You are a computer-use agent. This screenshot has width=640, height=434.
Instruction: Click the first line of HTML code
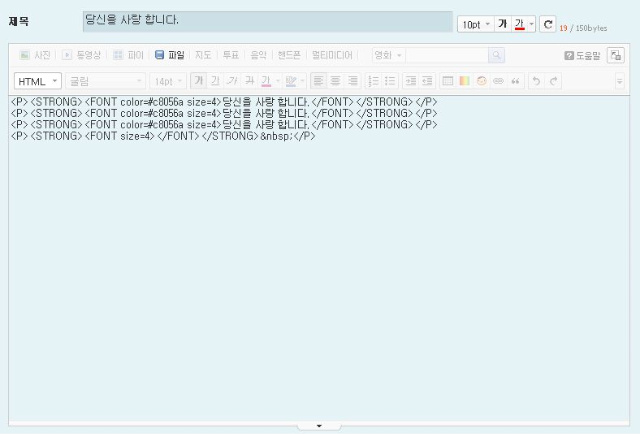point(224,102)
